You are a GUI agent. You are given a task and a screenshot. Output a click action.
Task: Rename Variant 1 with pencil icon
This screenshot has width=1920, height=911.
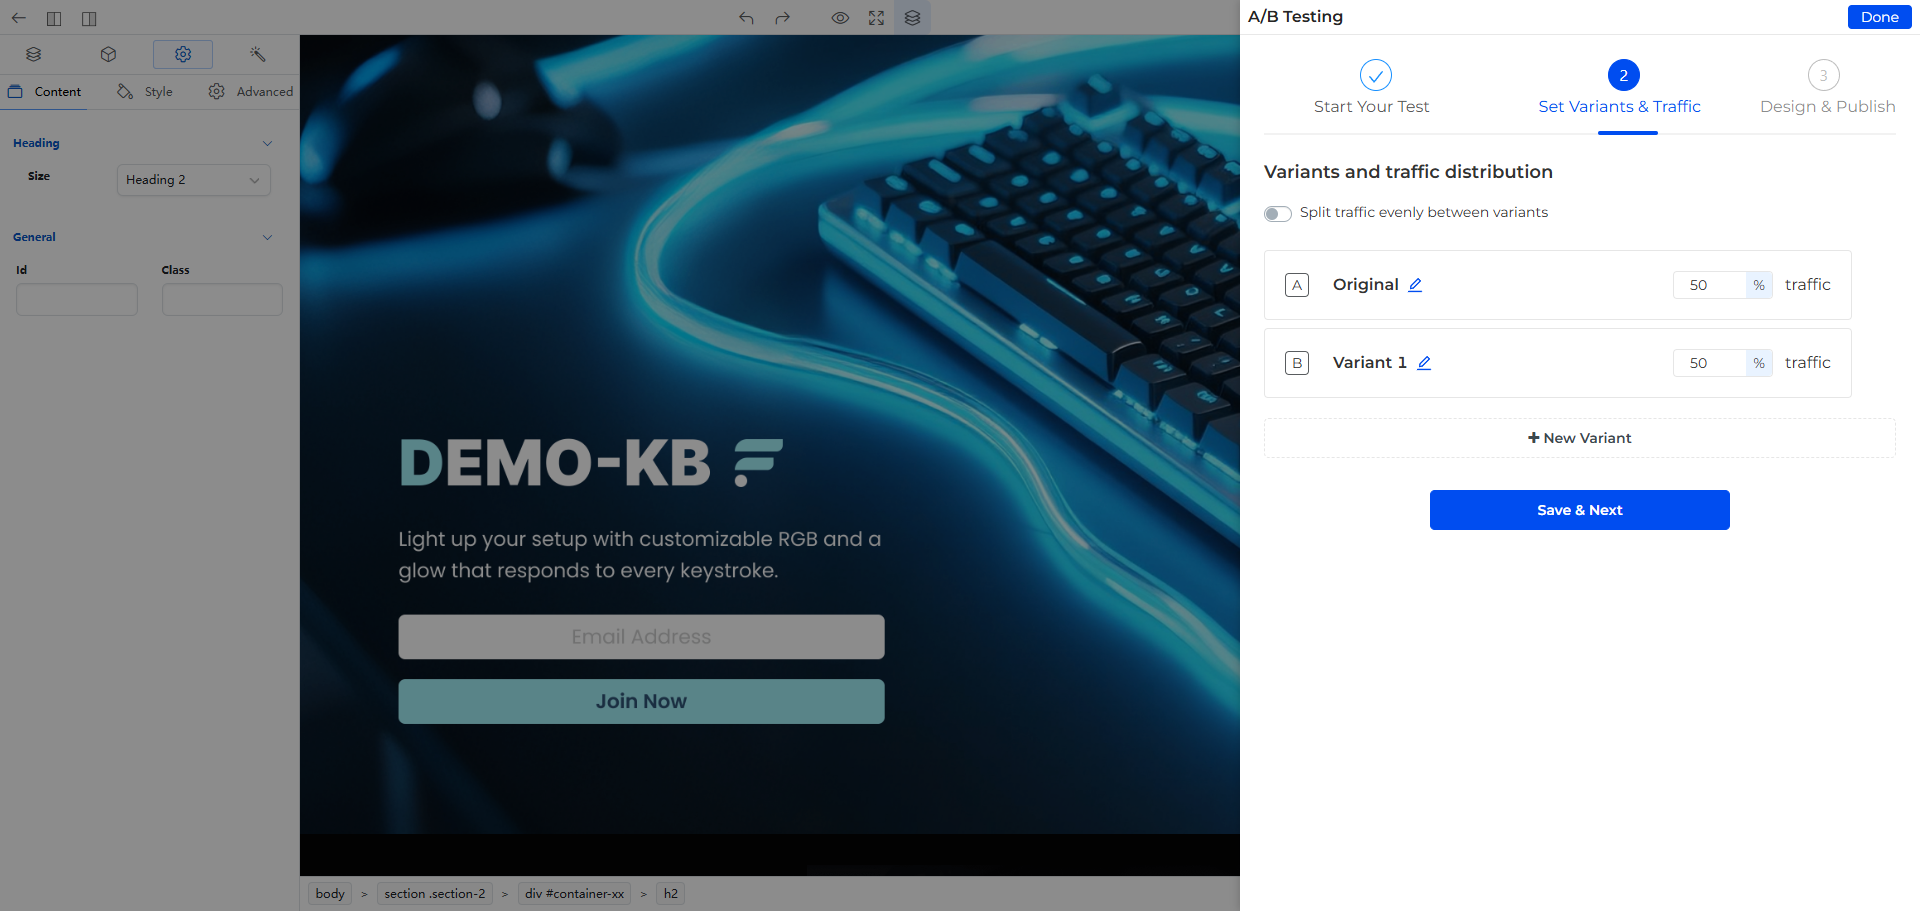coord(1424,363)
